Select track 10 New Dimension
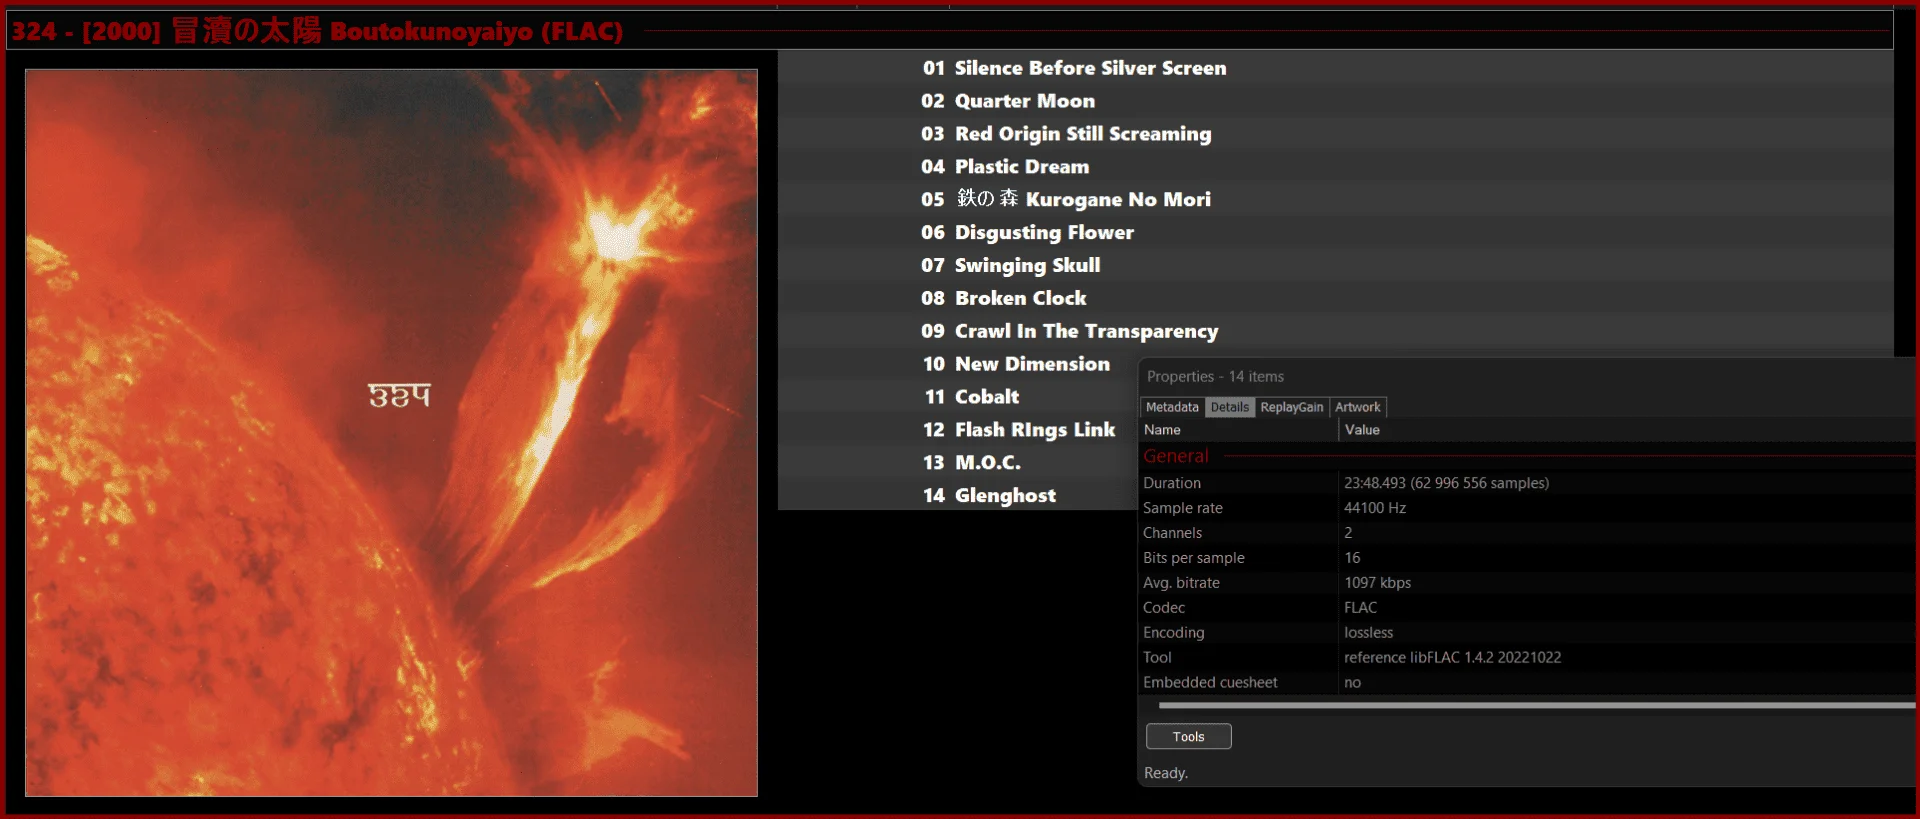The height and width of the screenshot is (819, 1920). pyautogui.click(x=958, y=364)
